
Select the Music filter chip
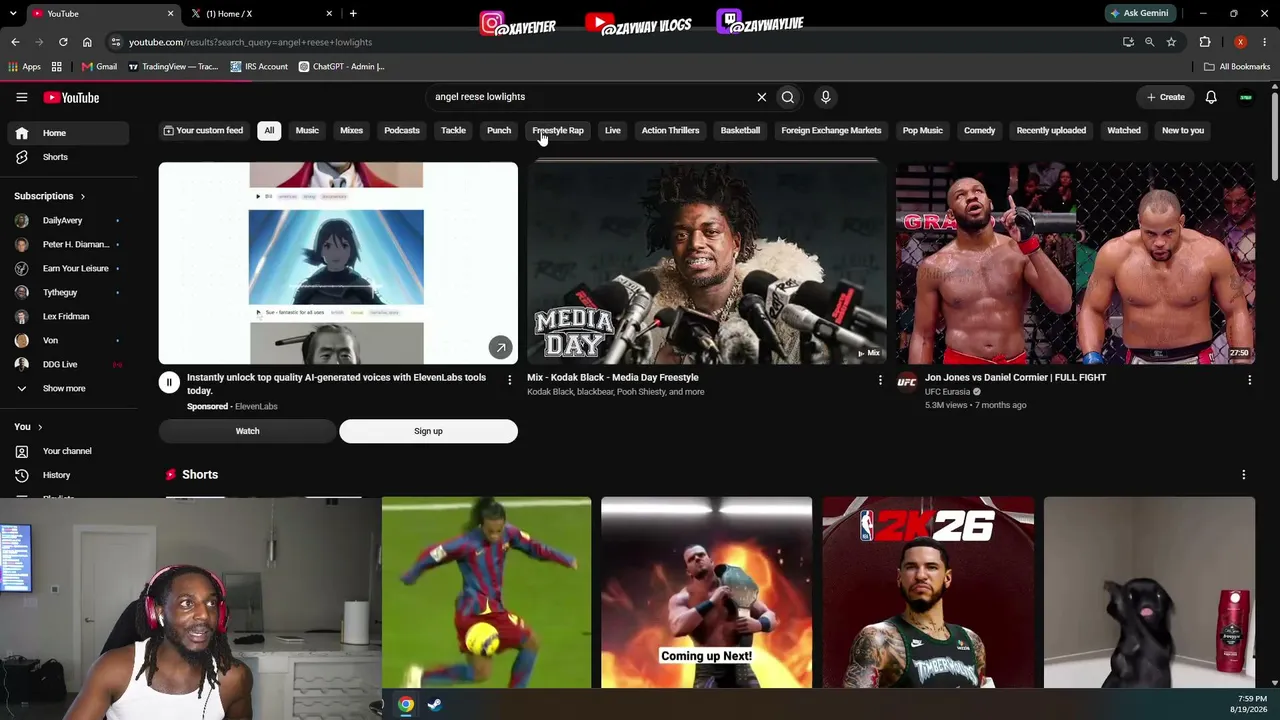click(x=307, y=130)
